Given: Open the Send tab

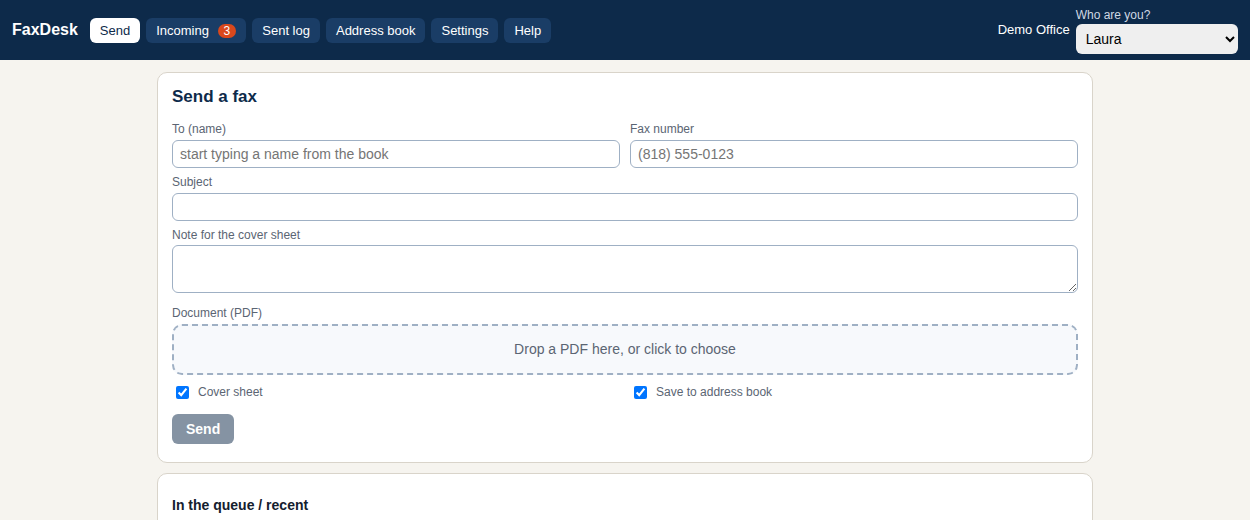Looking at the screenshot, I should coord(115,30).
